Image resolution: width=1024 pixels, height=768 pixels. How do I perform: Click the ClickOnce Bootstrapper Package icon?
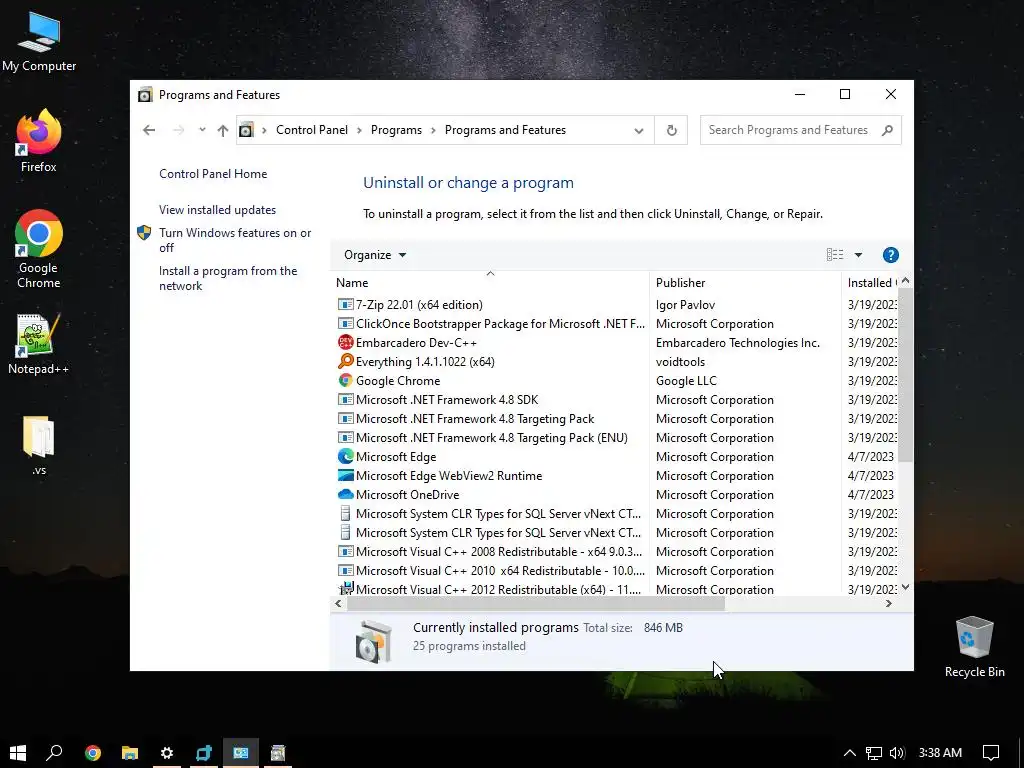pos(345,323)
